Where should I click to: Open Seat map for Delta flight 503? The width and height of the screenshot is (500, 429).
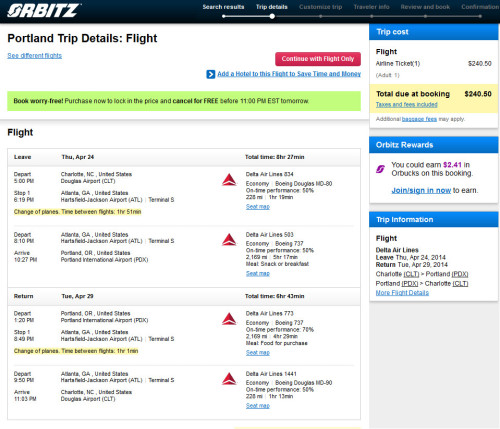[x=258, y=273]
